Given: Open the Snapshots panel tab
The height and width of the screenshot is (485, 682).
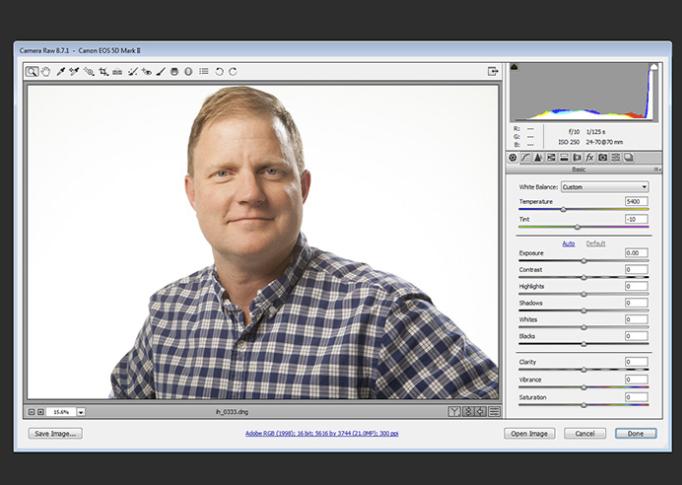Looking at the screenshot, I should pos(629,157).
